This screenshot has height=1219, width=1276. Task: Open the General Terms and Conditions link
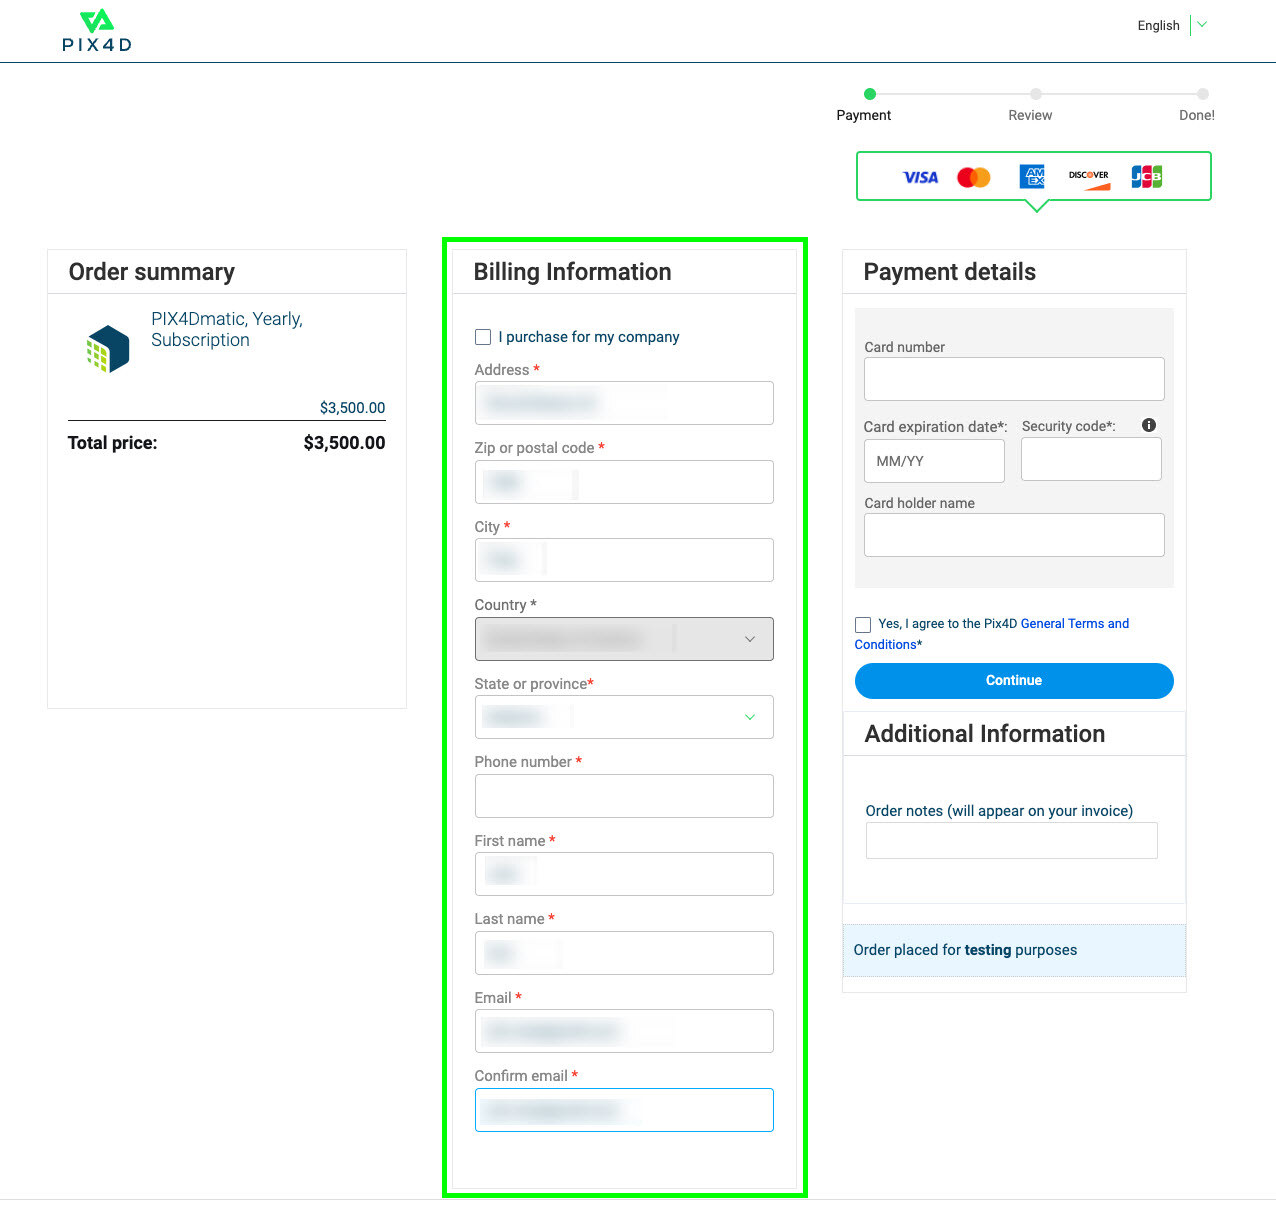point(1074,623)
